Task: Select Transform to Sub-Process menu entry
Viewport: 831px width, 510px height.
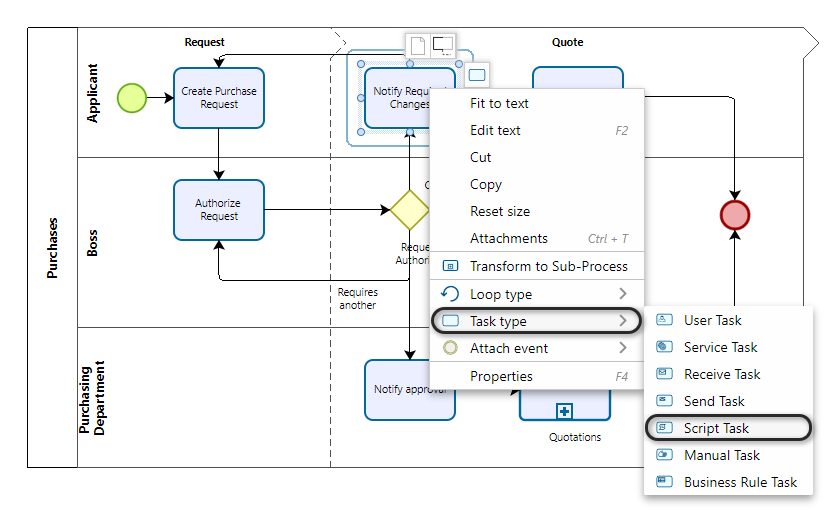Action: click(548, 266)
